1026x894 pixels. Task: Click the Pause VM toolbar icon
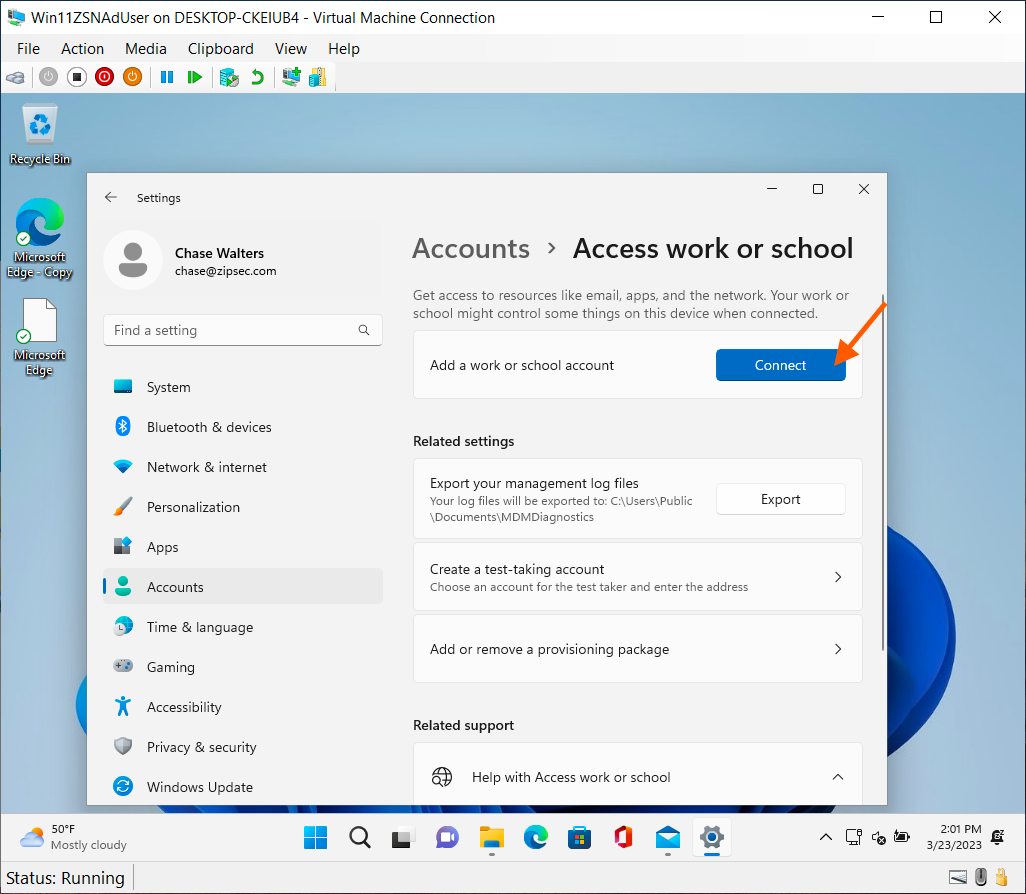tap(167, 77)
